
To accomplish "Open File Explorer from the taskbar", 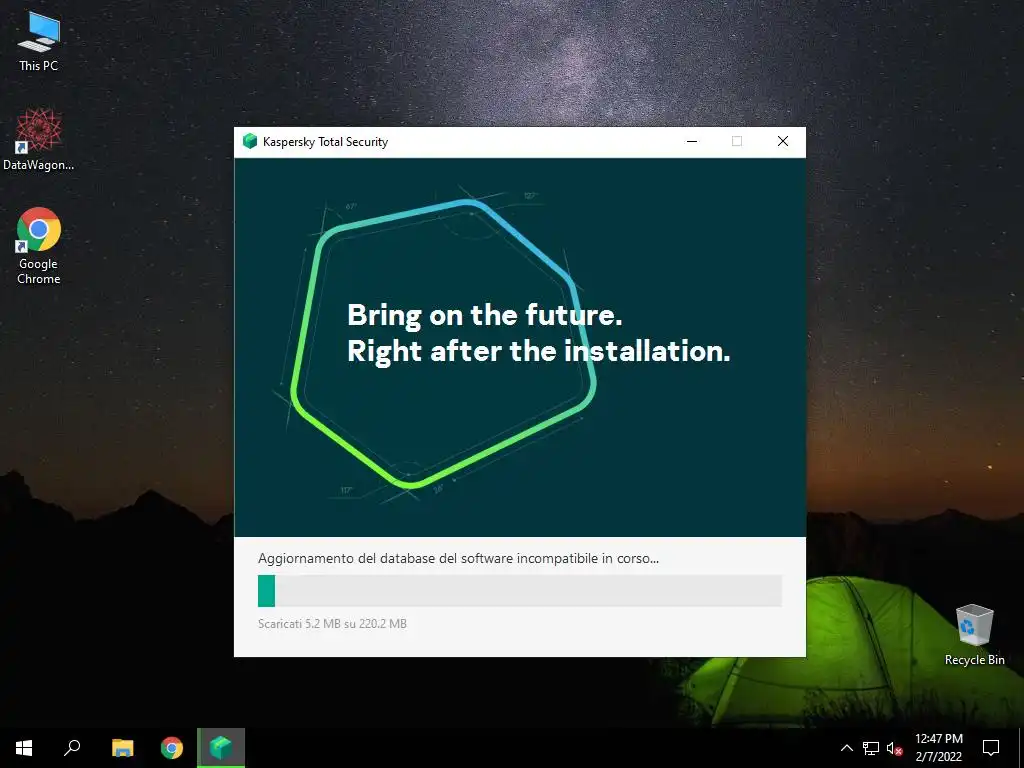I will [x=122, y=748].
